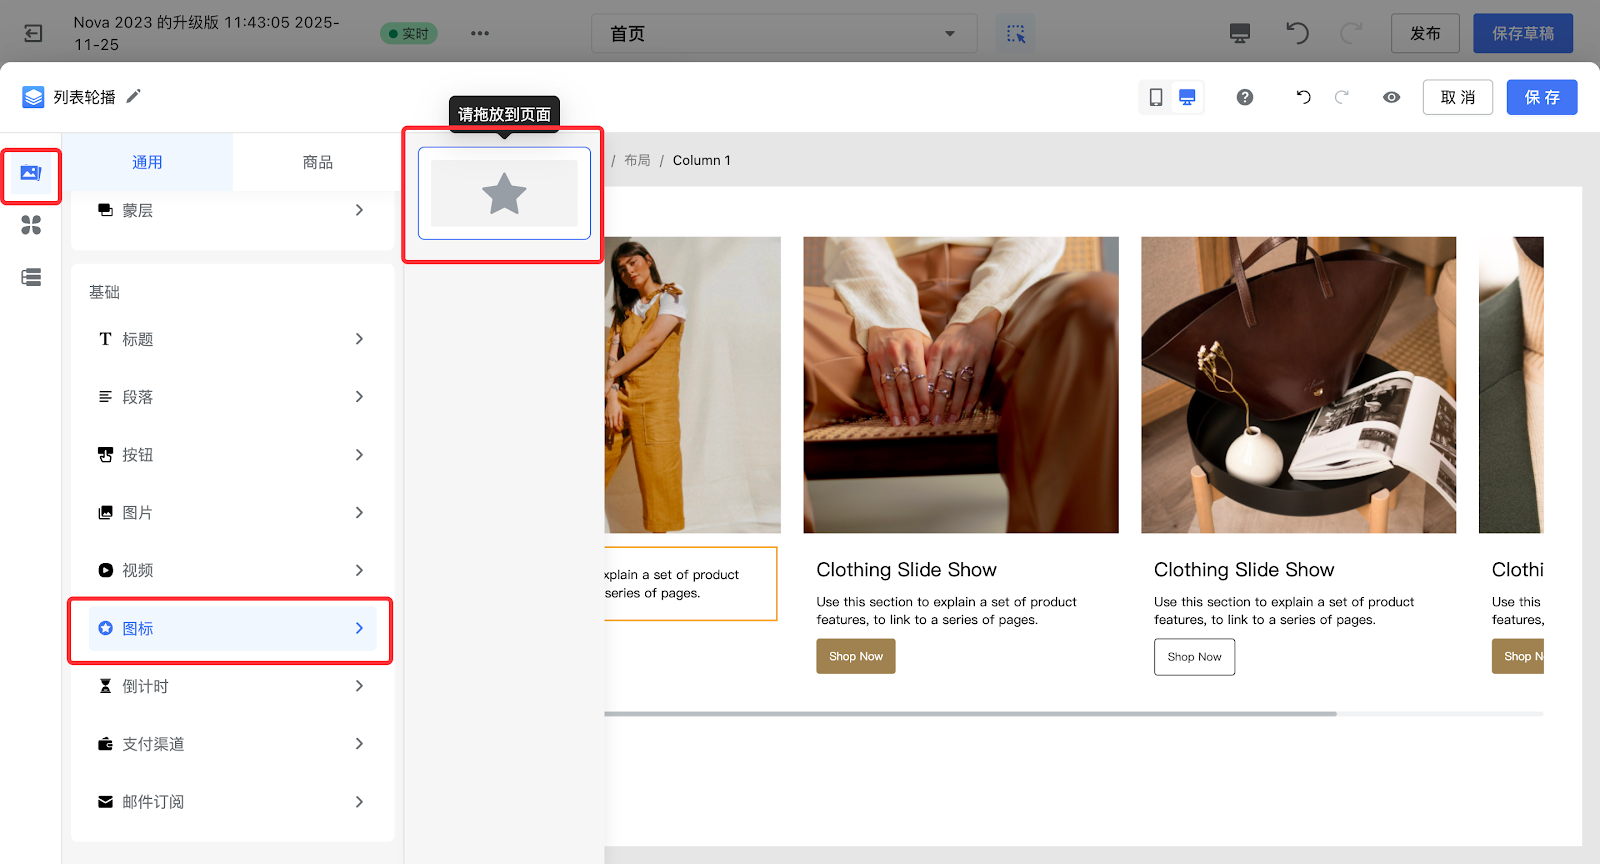Switch to desktop device preview

(1187, 97)
